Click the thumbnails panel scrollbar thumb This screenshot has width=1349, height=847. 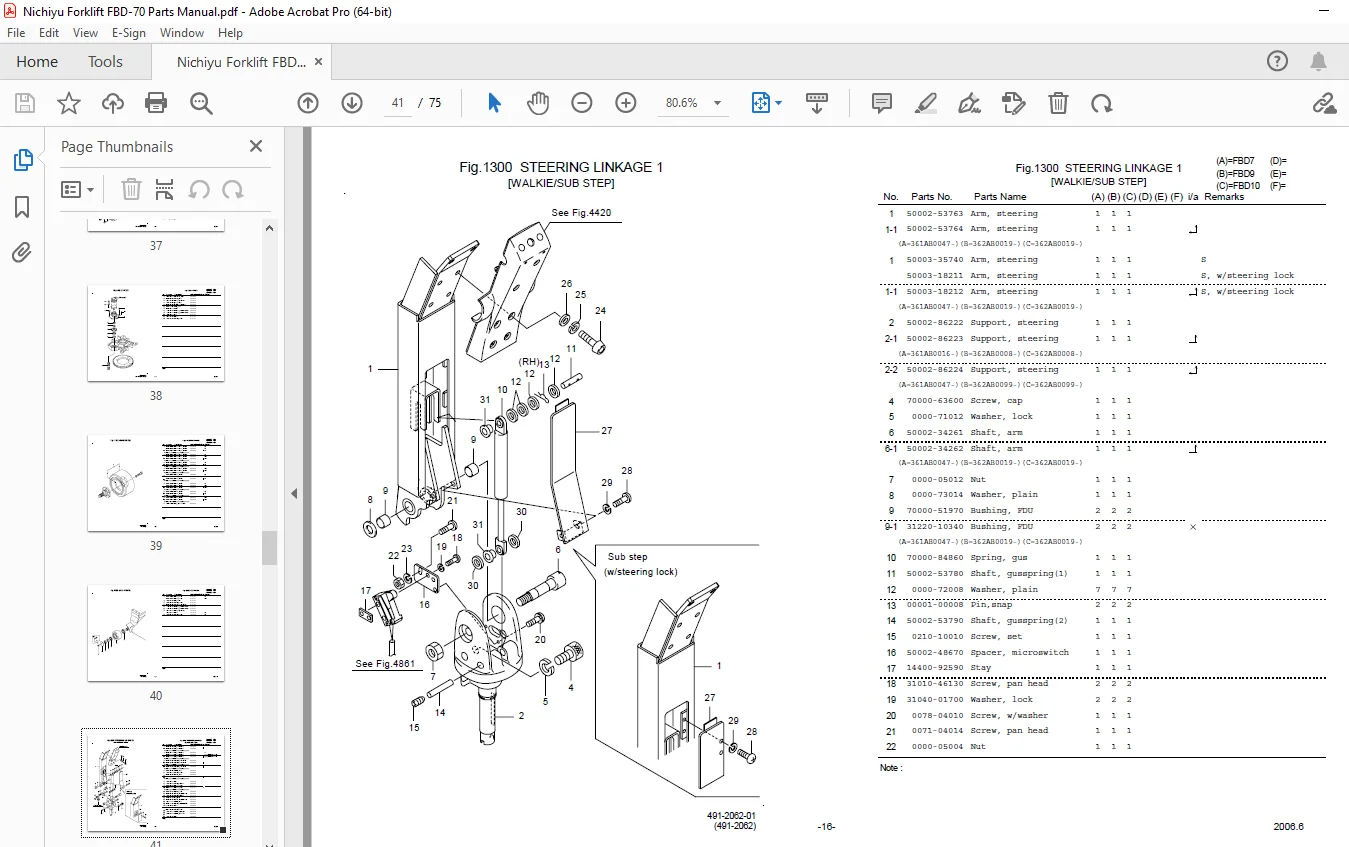click(269, 548)
